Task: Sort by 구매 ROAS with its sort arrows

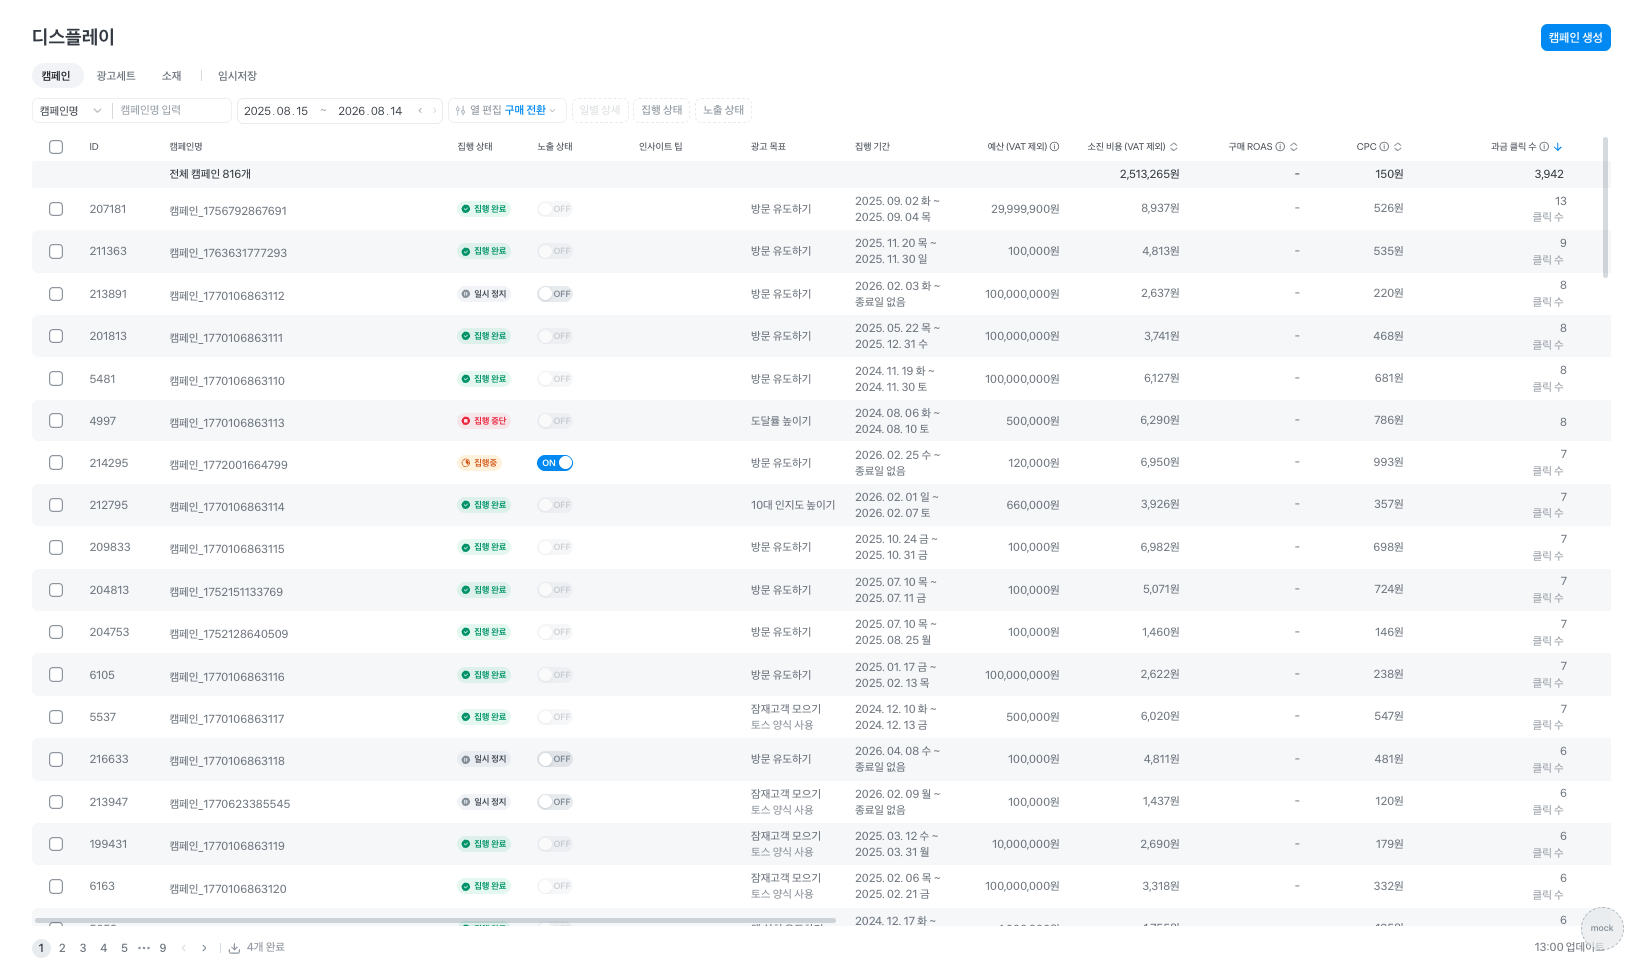Action: coord(1294,147)
